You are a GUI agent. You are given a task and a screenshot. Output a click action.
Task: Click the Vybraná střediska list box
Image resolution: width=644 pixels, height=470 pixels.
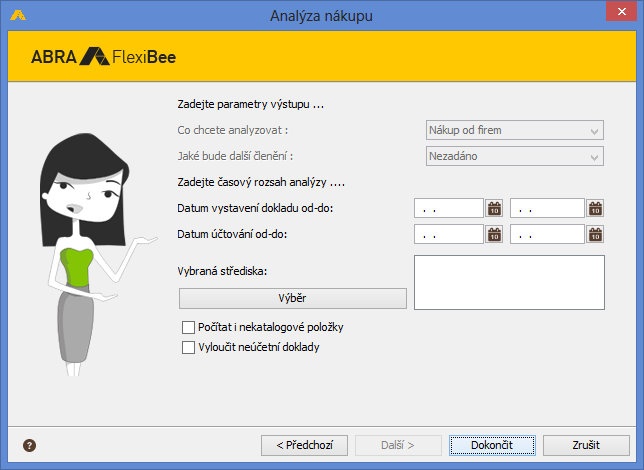[x=509, y=282]
